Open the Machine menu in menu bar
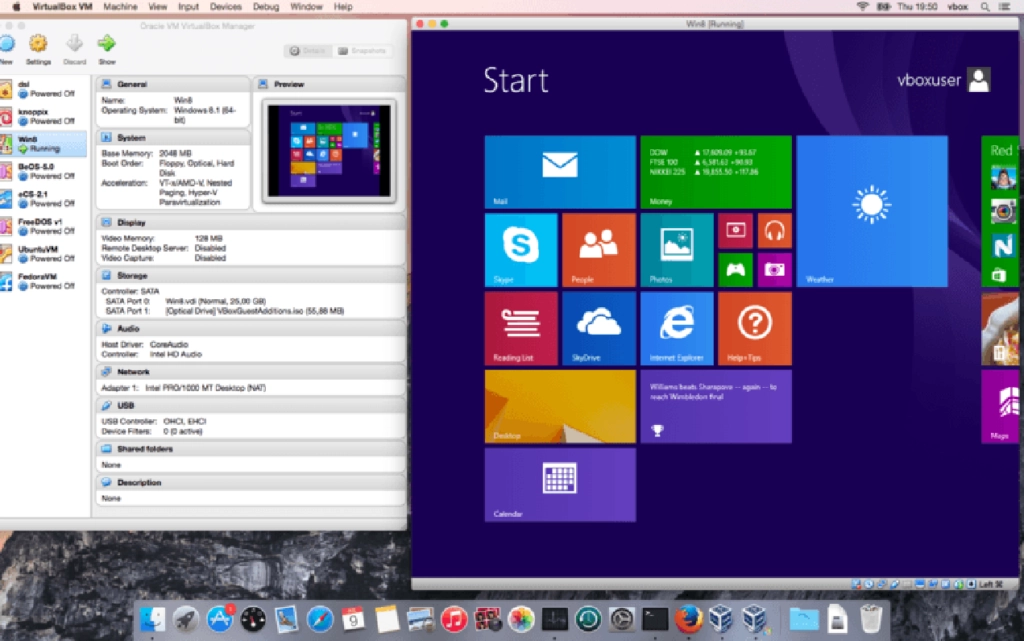 pyautogui.click(x=120, y=7)
